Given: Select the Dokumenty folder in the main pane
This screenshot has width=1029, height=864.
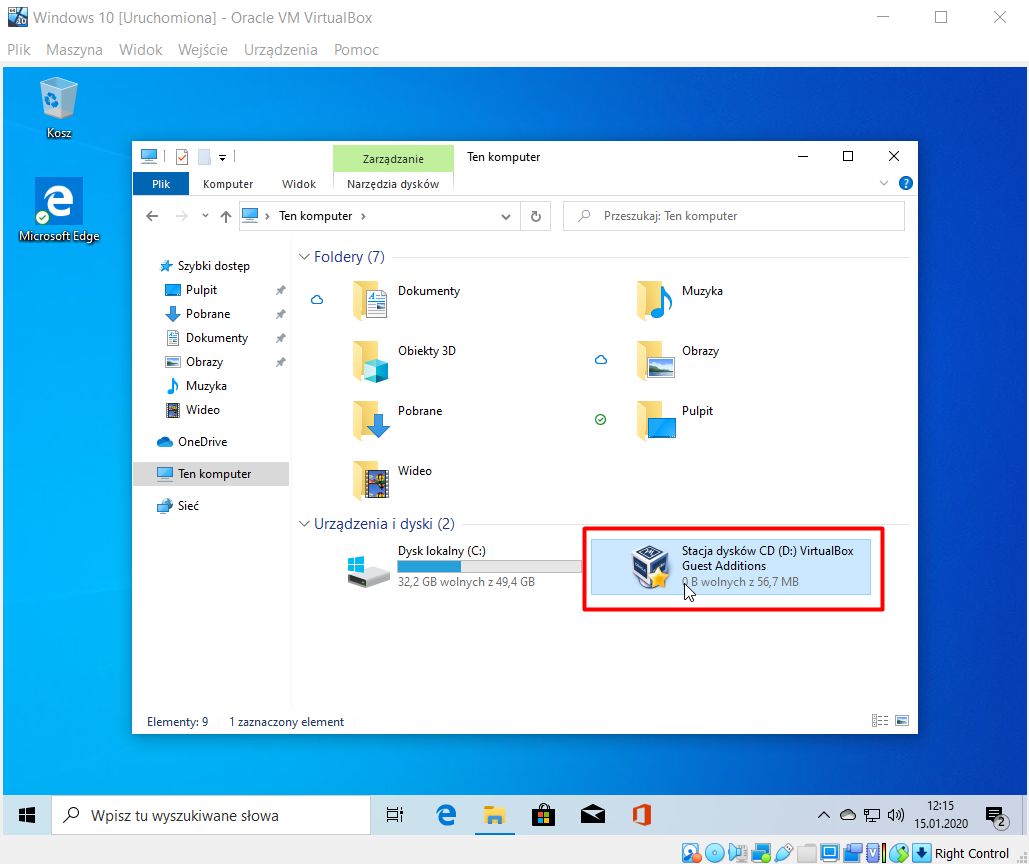Looking at the screenshot, I should point(407,300).
